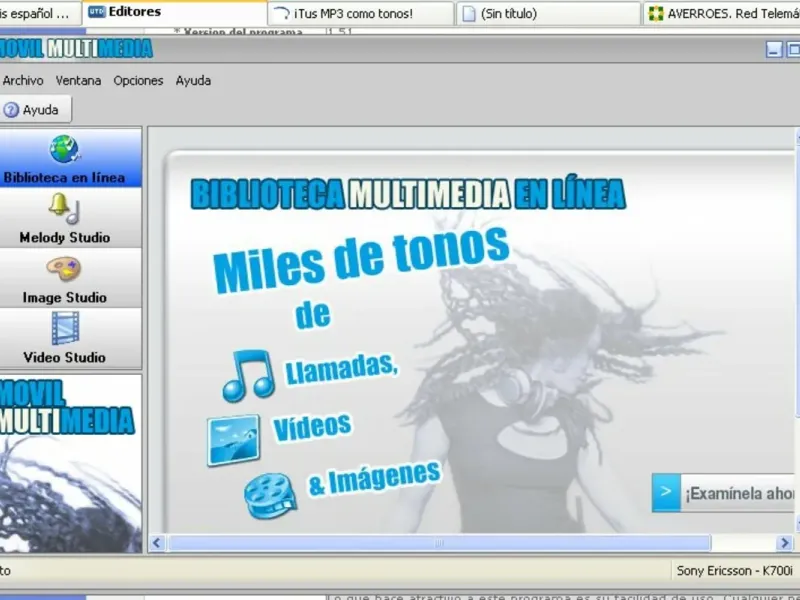Switch to the español browser tab
The height and width of the screenshot is (600, 800).
pos(40,14)
